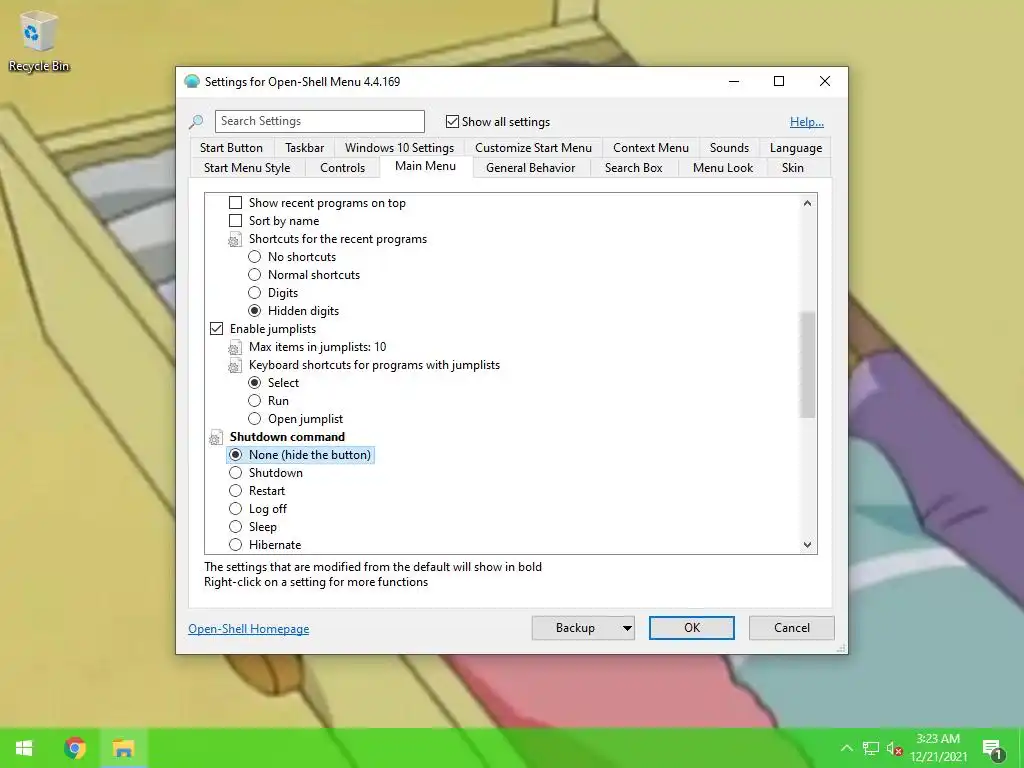1024x768 pixels.
Task: Switch to the Start Menu Style tab
Action: click(247, 168)
